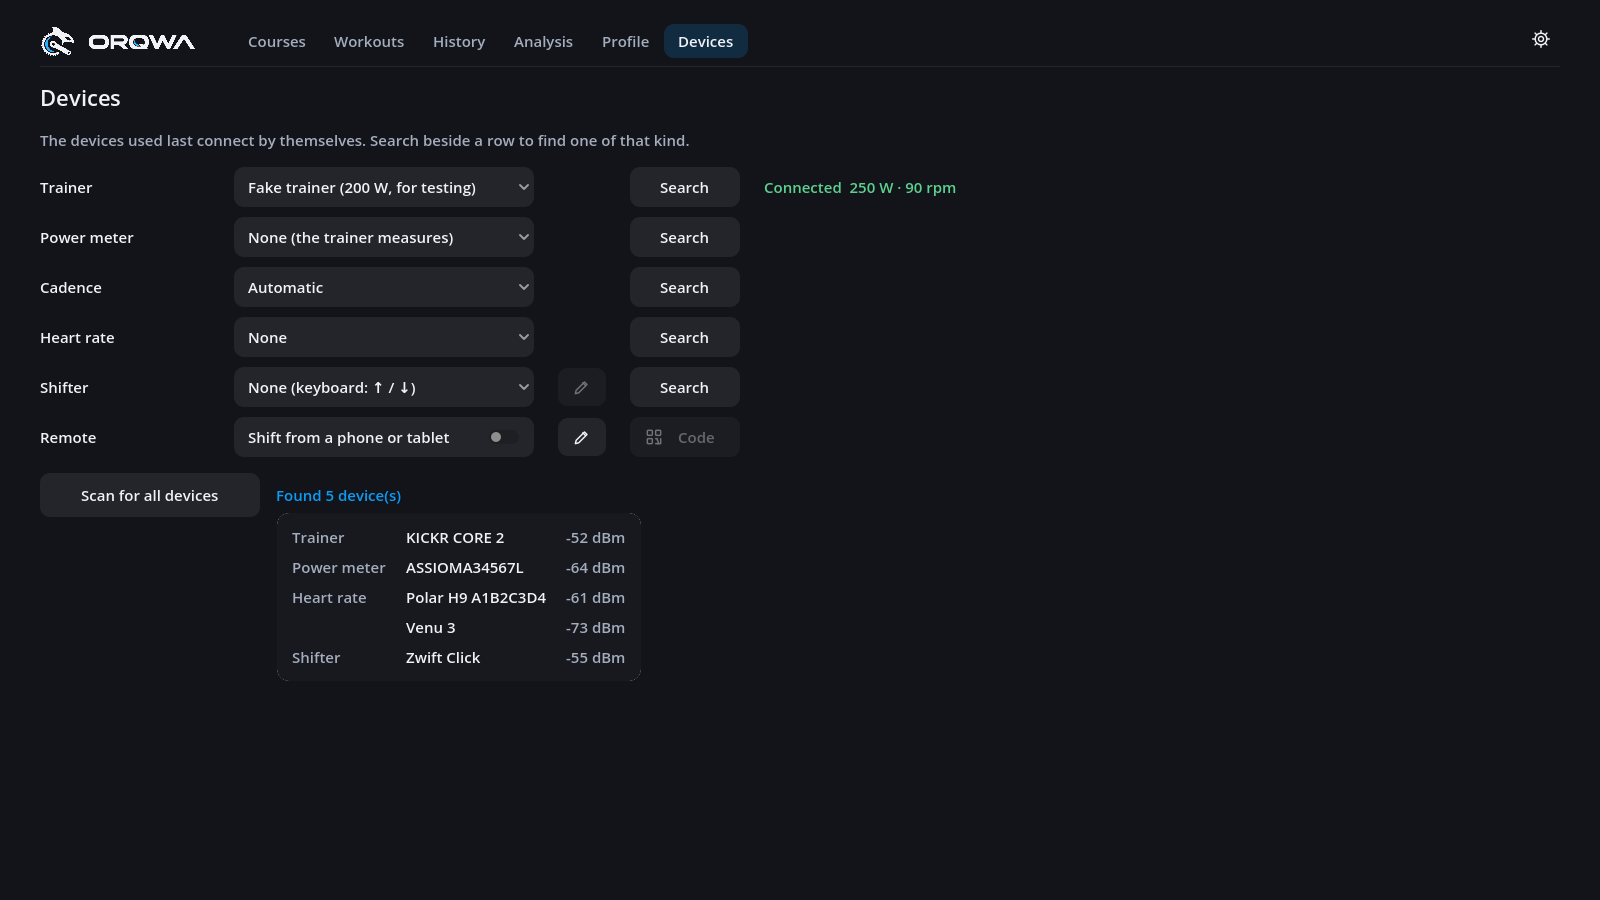Image resolution: width=1600 pixels, height=900 pixels.
Task: Expand the Cadence dropdown
Action: point(384,287)
